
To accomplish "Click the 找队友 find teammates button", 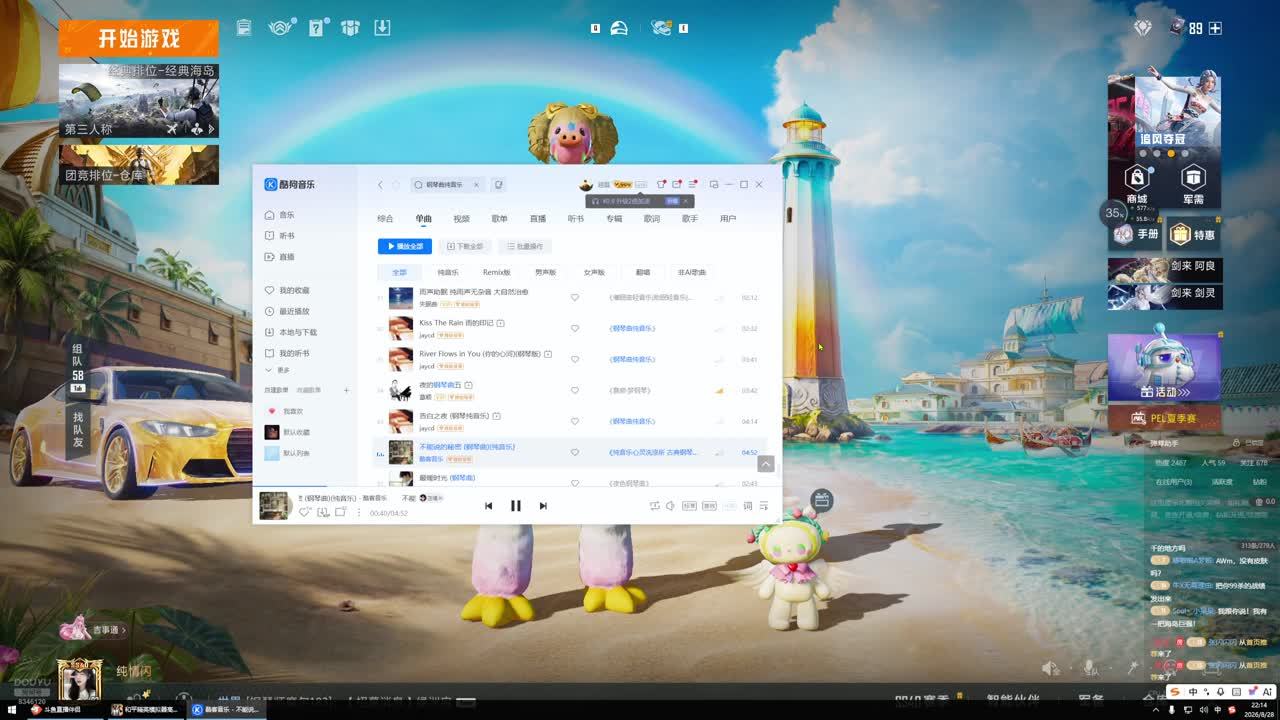I will pyautogui.click(x=78, y=428).
